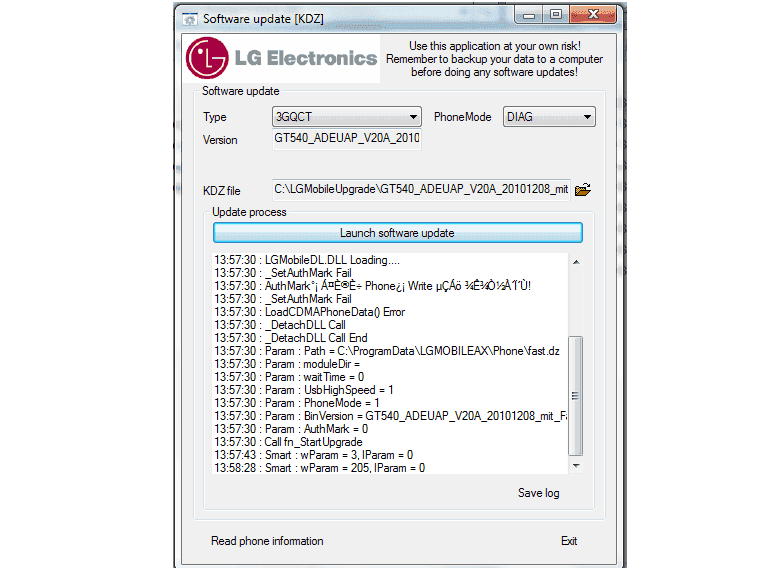Click the Exit button
768x568 pixels.
point(569,541)
